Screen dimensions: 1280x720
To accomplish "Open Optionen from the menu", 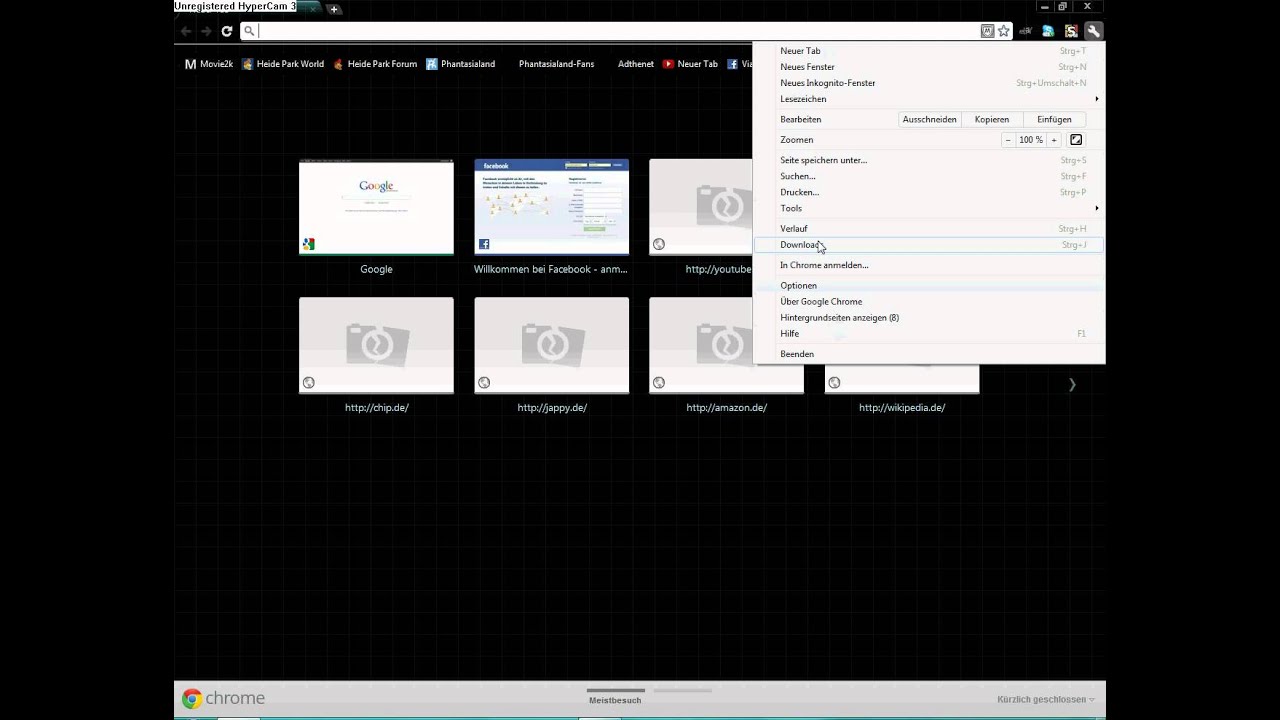I will click(928, 285).
